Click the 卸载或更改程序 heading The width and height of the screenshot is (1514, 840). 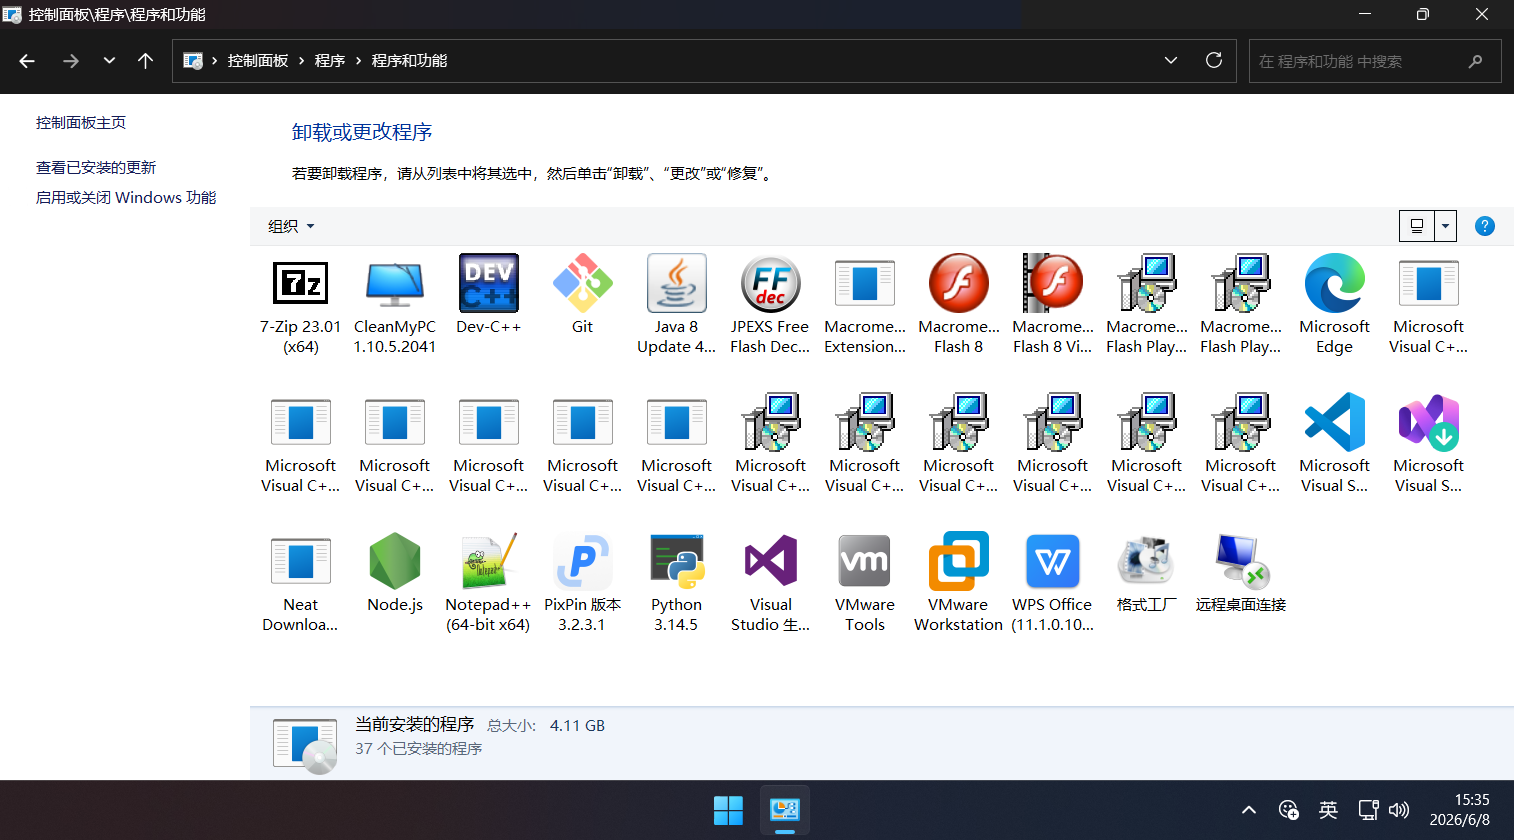click(362, 132)
